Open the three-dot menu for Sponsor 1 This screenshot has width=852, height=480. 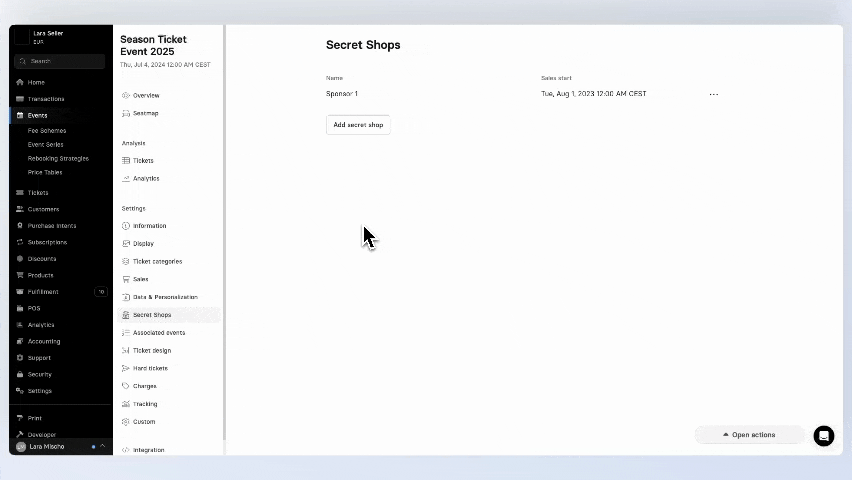(x=713, y=94)
